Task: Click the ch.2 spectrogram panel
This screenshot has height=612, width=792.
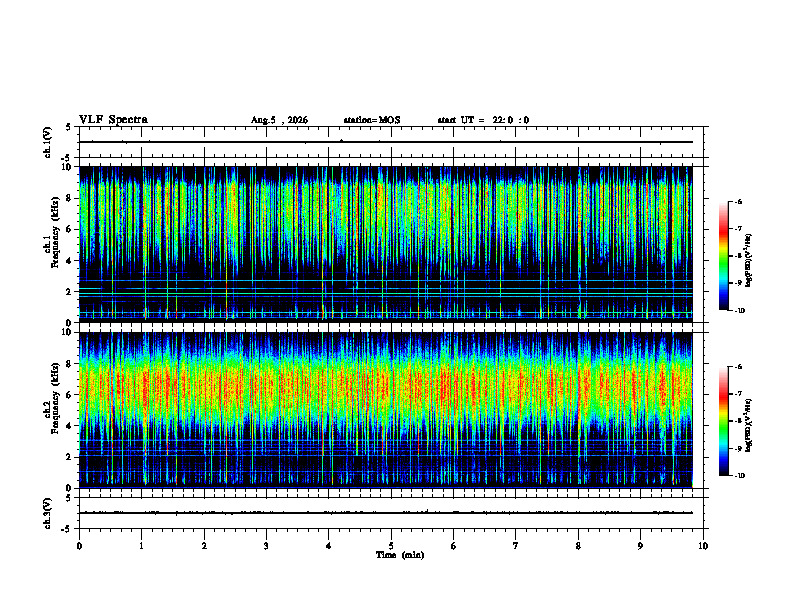Action: [386, 410]
